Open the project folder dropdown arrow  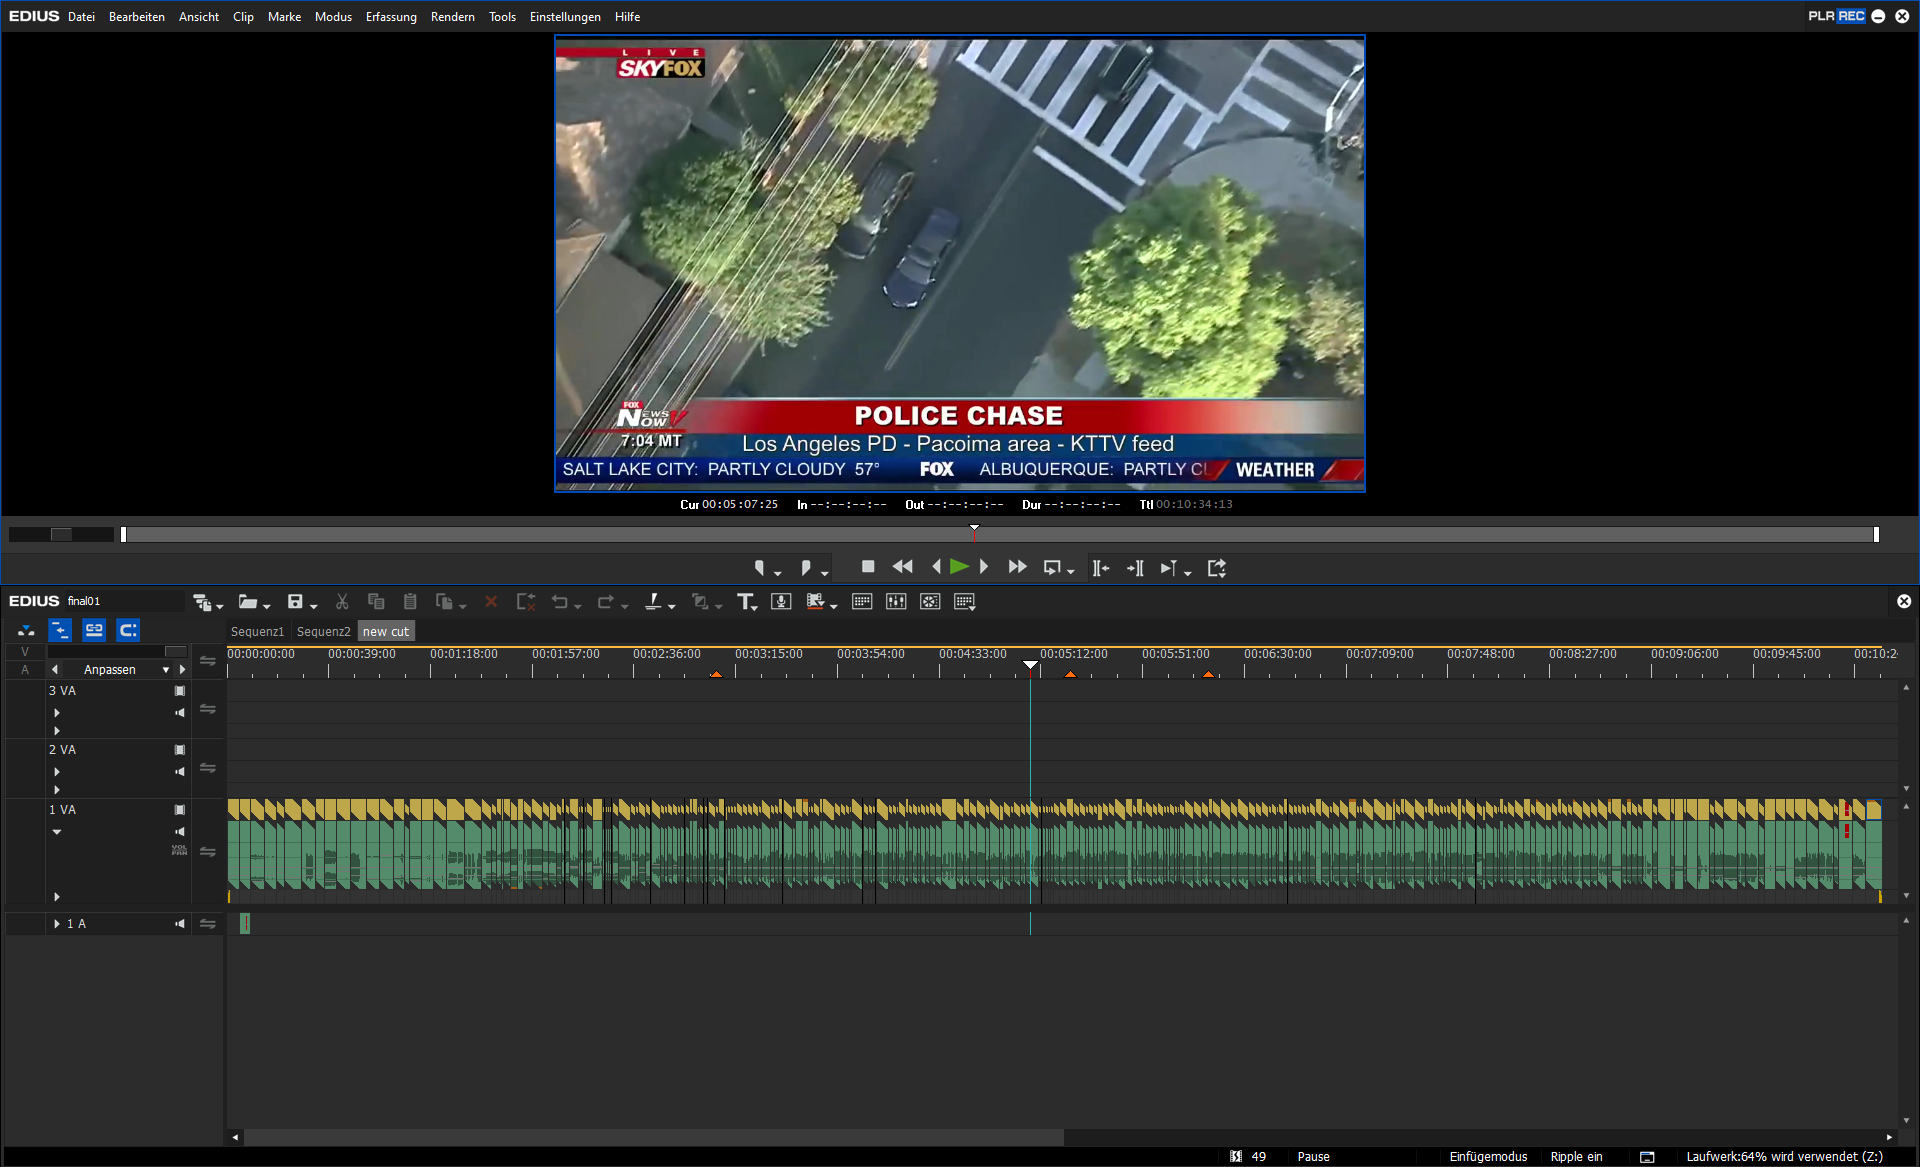click(x=267, y=606)
